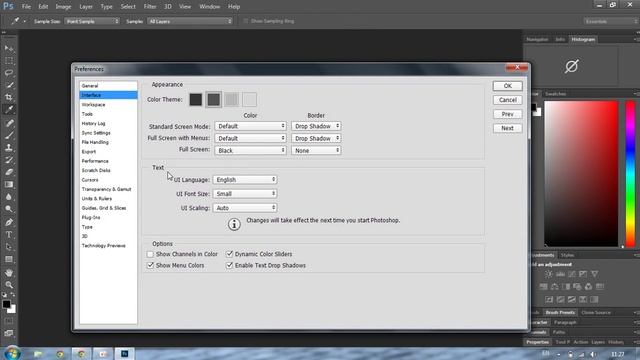
Task: Click the Photoshop taskbar icon
Action: pyautogui.click(x=124, y=353)
